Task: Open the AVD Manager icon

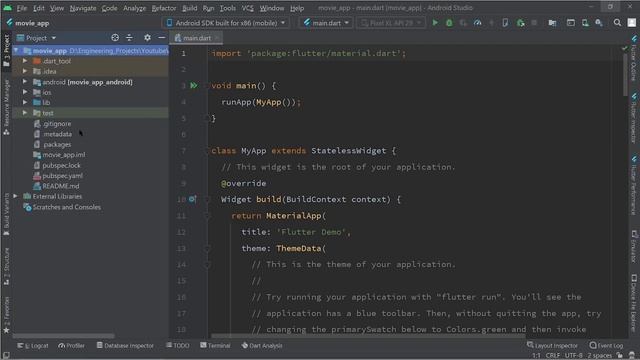Action: [x=585, y=23]
